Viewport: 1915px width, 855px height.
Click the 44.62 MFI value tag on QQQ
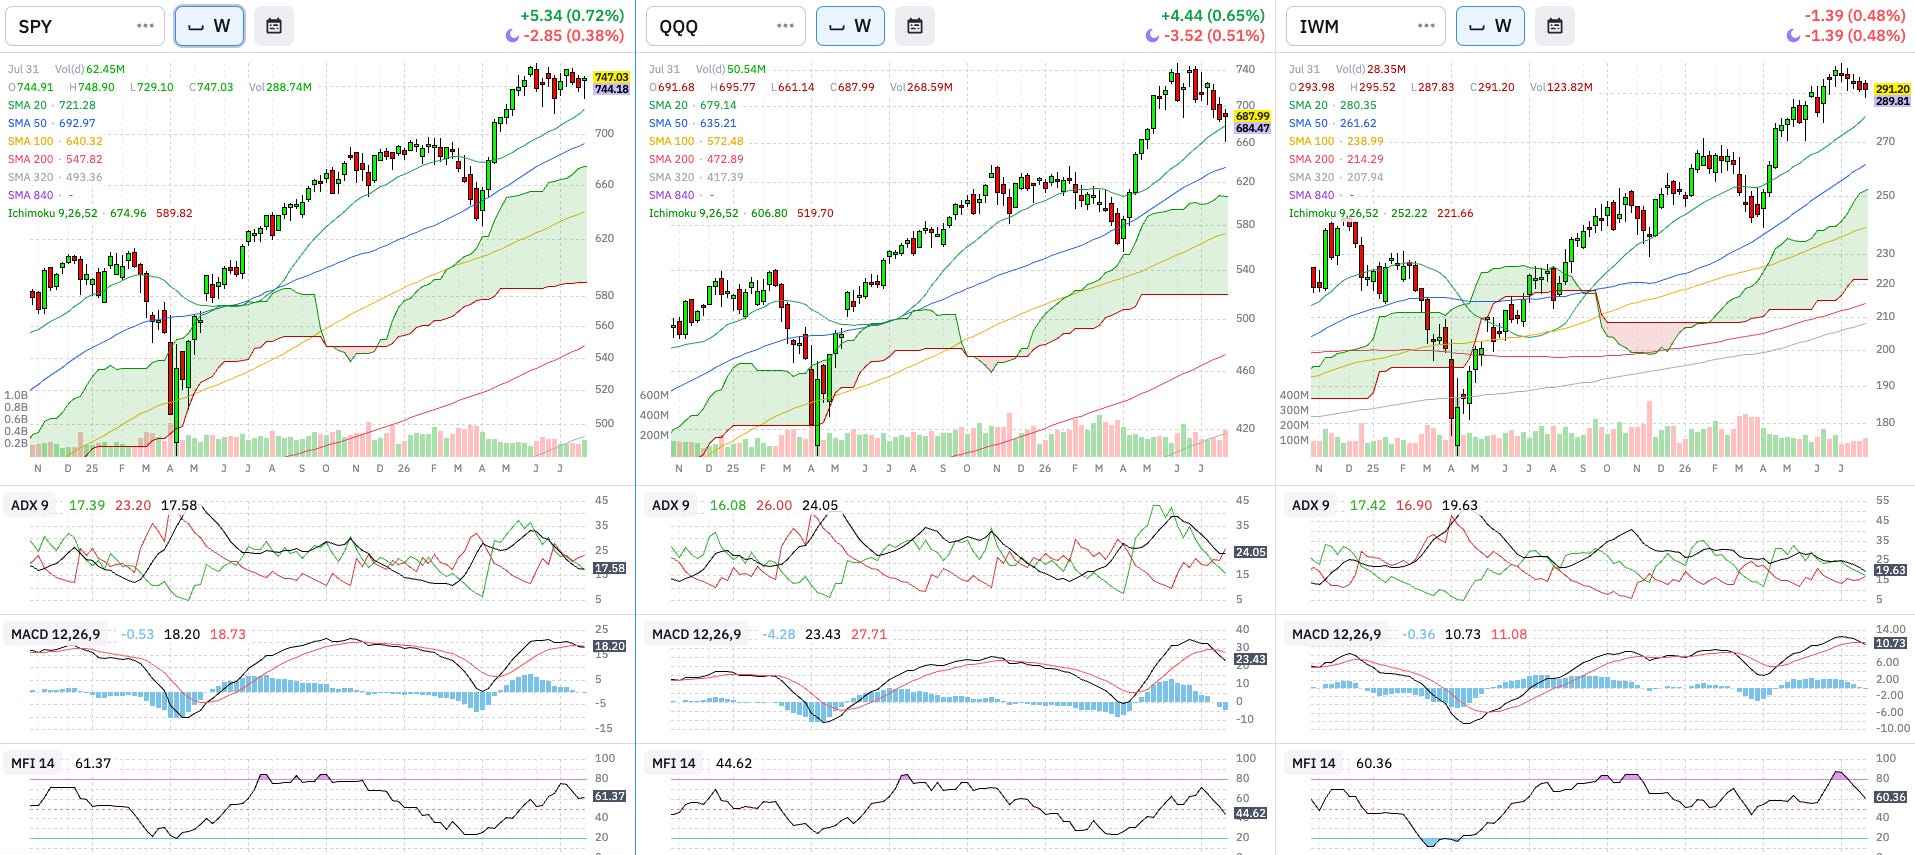(x=1251, y=813)
